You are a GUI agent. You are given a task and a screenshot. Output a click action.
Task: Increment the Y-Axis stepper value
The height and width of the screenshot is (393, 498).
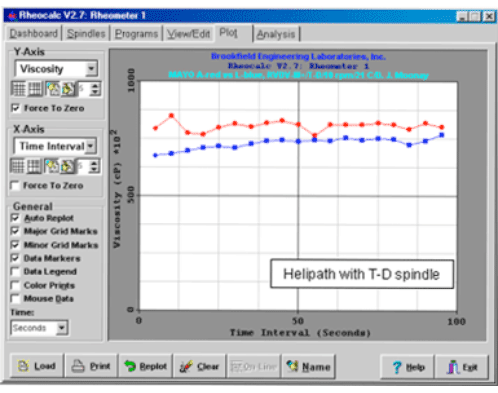point(95,86)
